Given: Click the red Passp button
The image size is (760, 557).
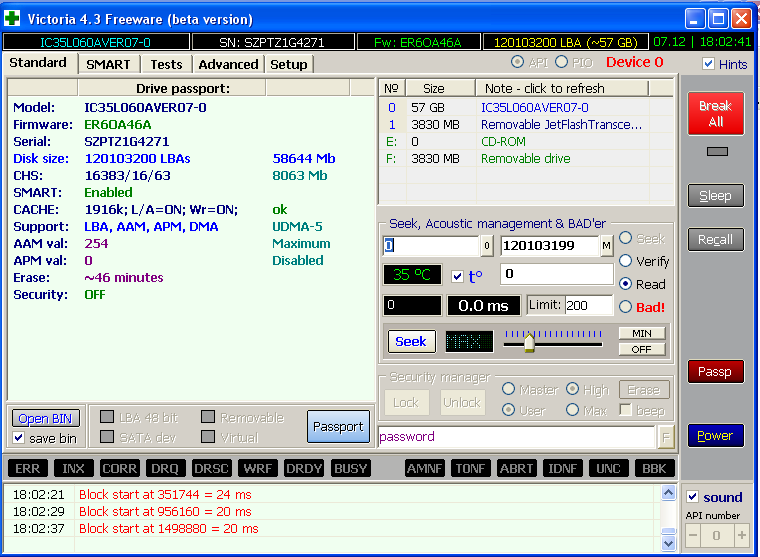Looking at the screenshot, I should (x=715, y=372).
